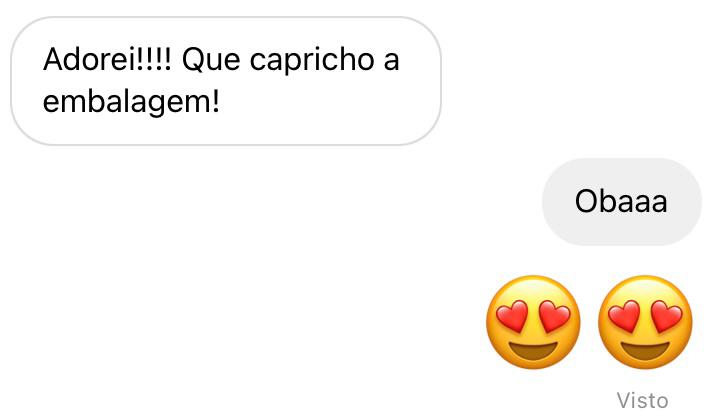Click the right heart-eyes emoji
The image size is (709, 419).
pyautogui.click(x=645, y=322)
